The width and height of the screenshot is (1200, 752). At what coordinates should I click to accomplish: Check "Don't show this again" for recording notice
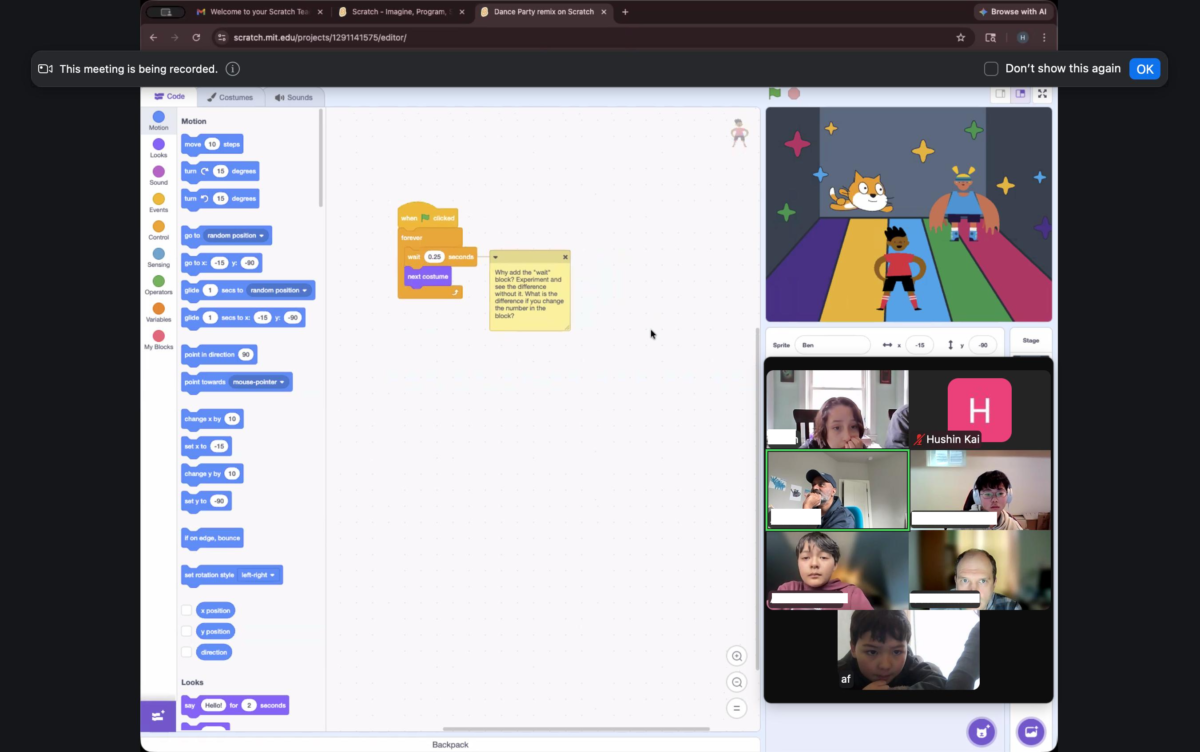[990, 68]
